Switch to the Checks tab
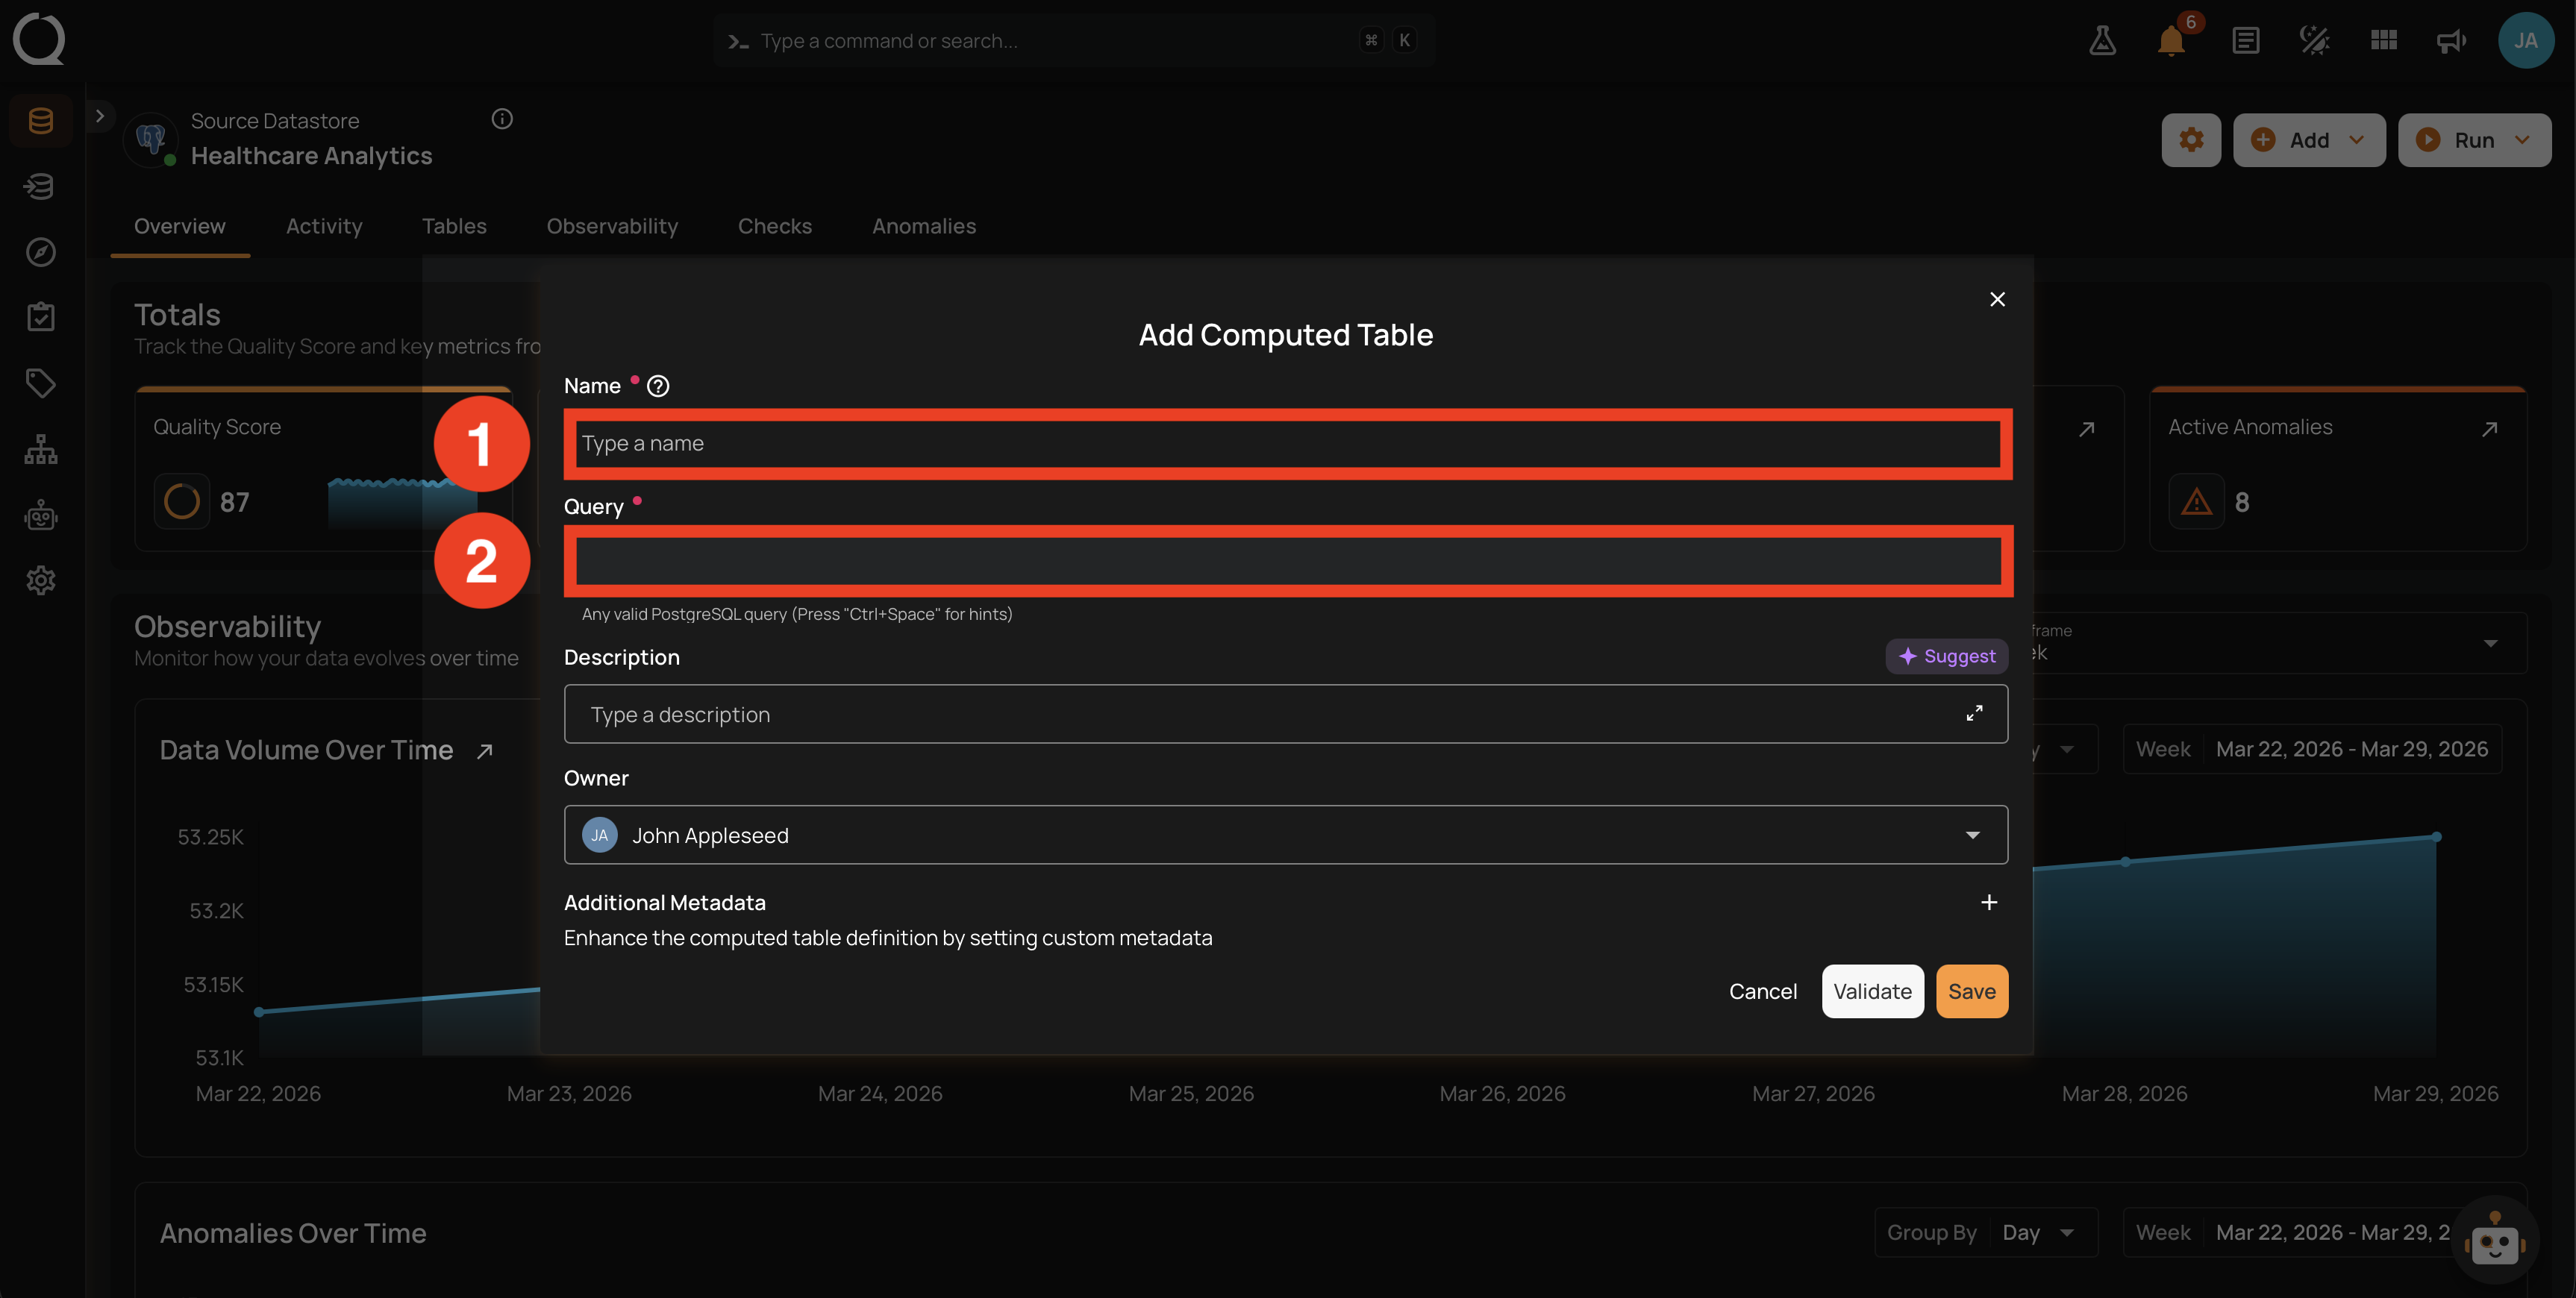This screenshot has height=1298, width=2576. [774, 226]
